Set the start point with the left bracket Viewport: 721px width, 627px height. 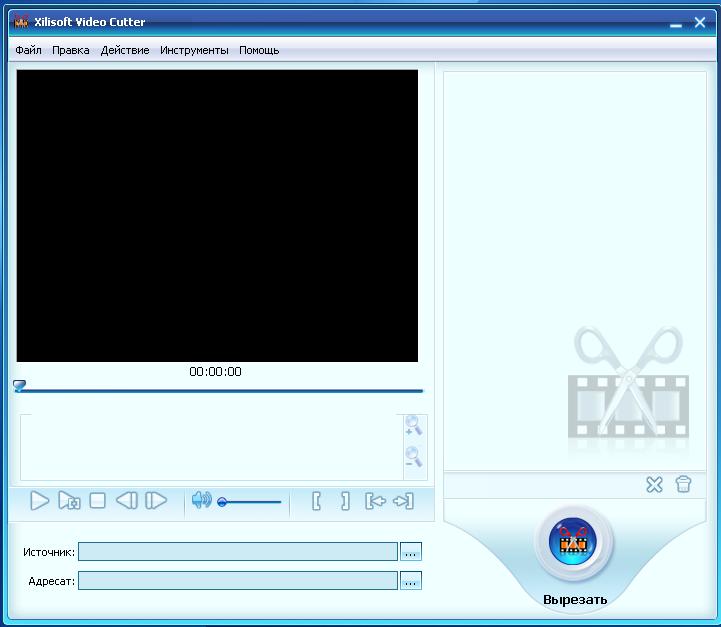[x=316, y=501]
